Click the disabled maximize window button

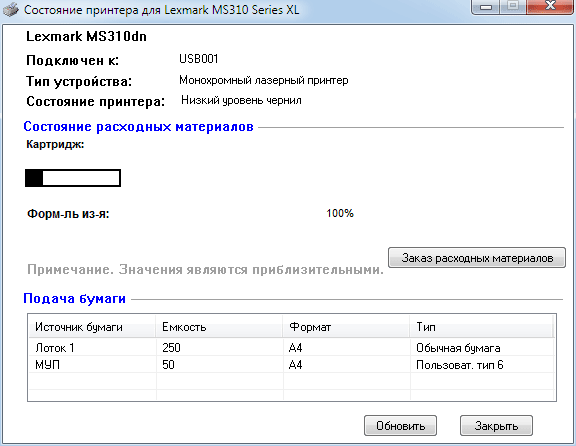514,6
